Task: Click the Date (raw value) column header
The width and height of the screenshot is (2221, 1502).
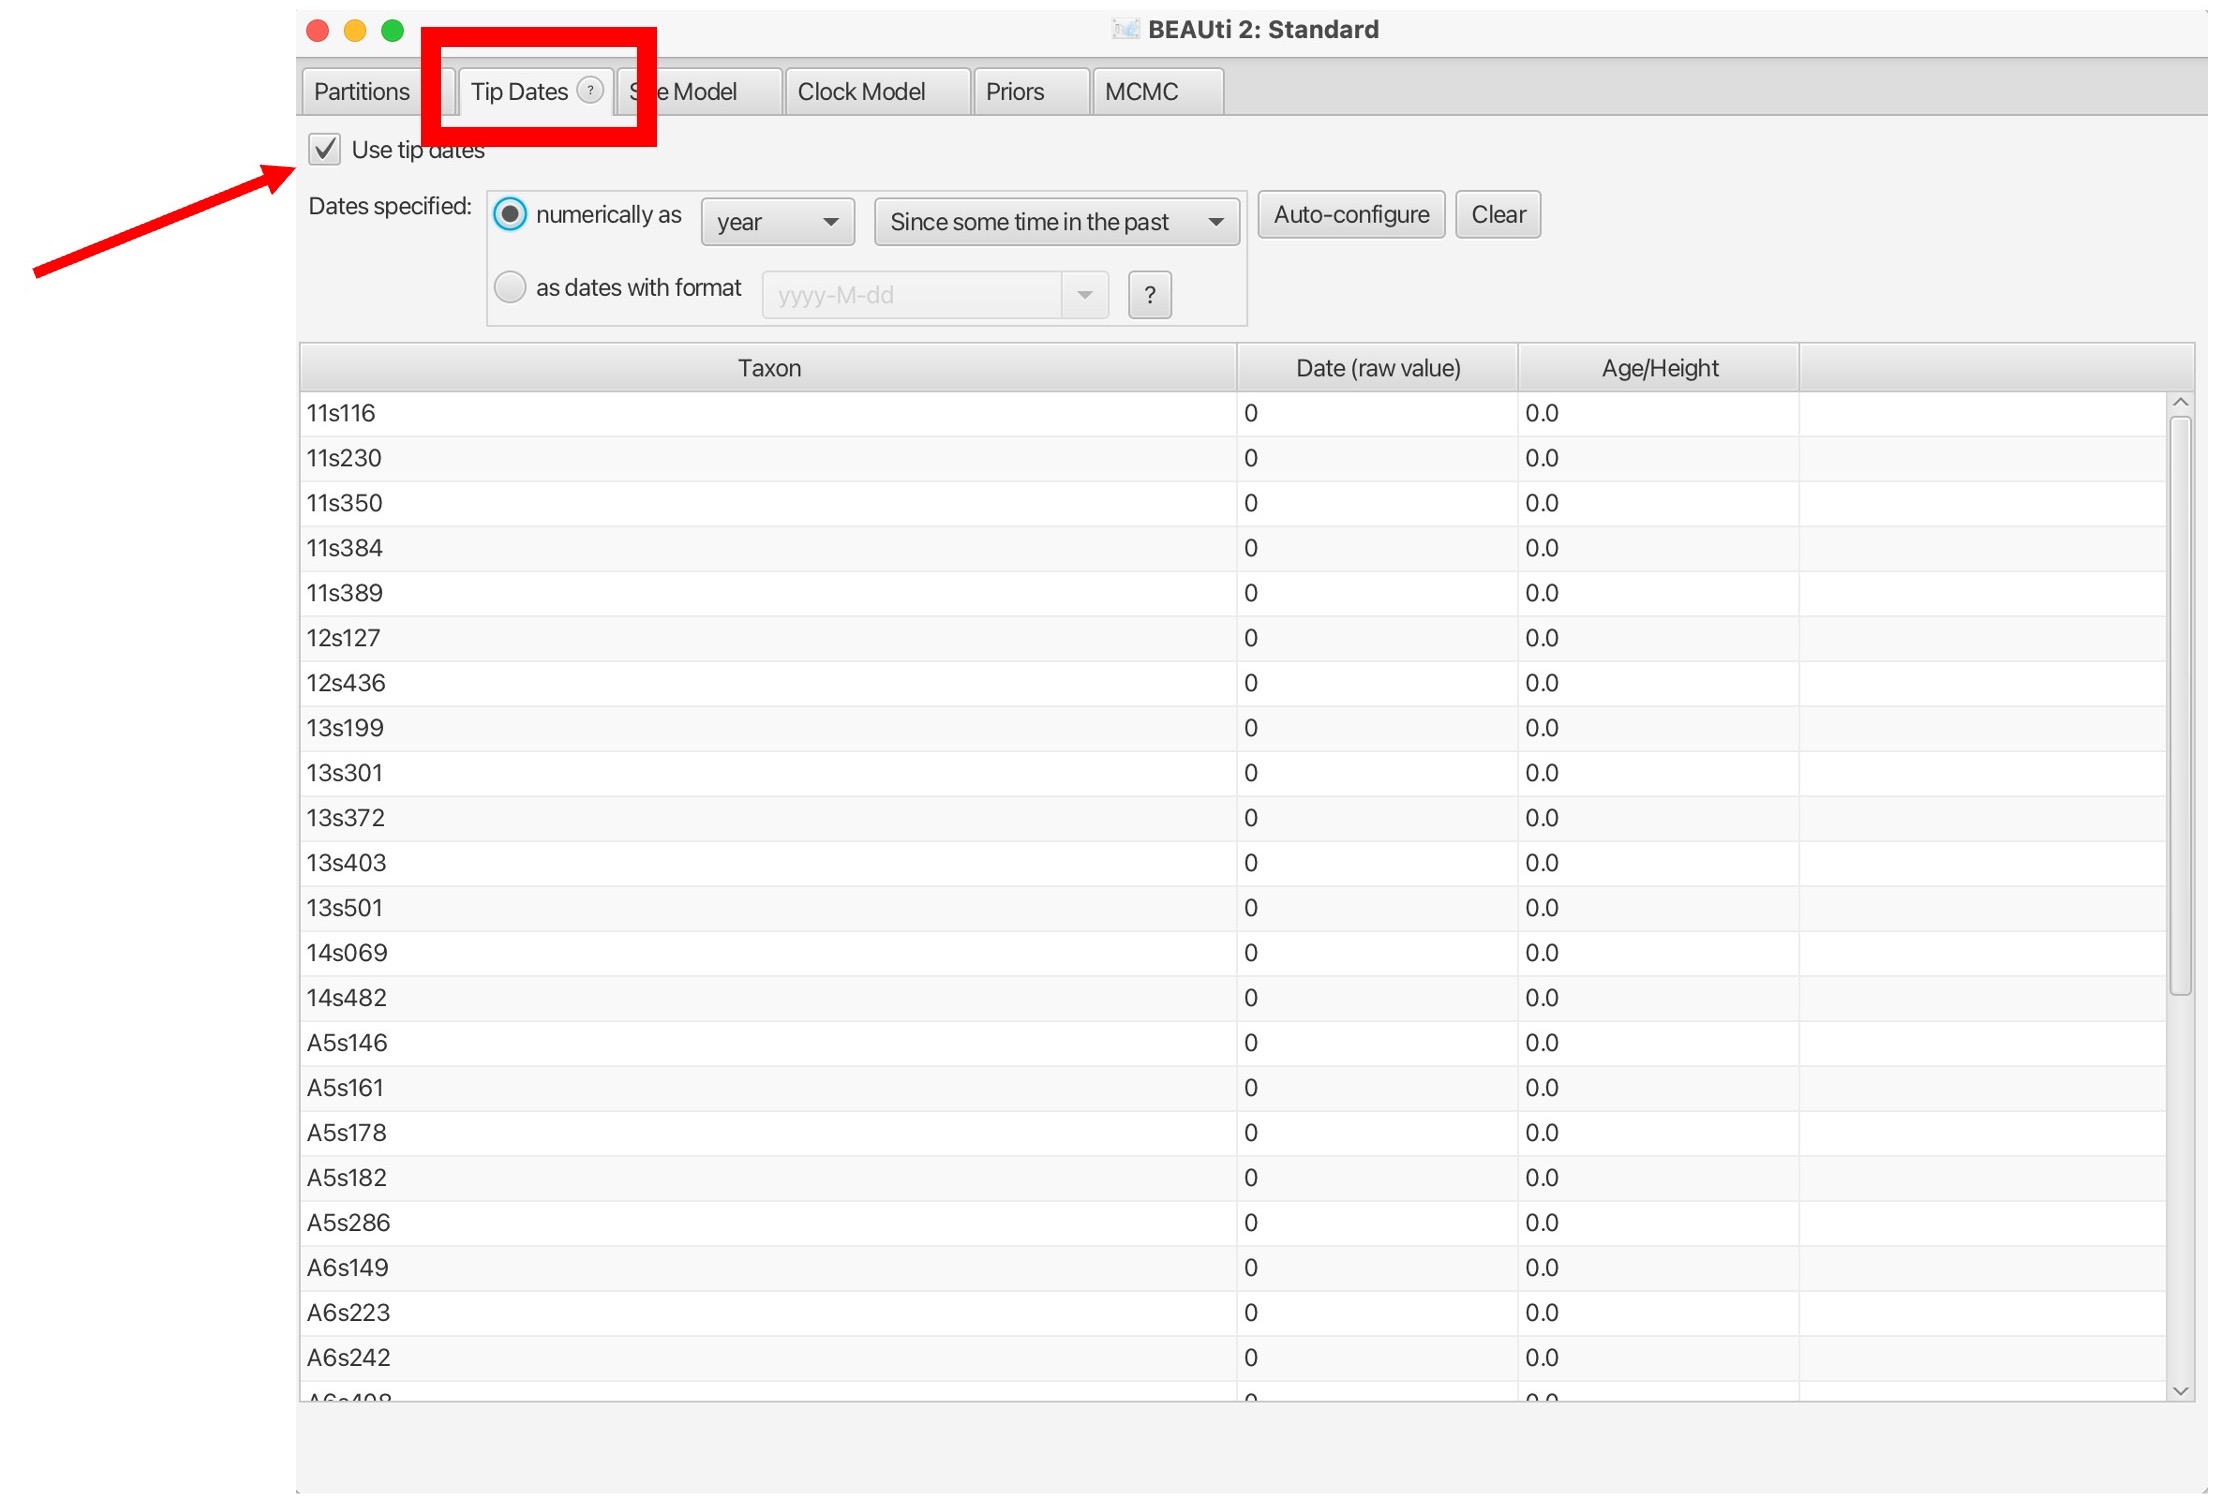Action: pos(1377,368)
